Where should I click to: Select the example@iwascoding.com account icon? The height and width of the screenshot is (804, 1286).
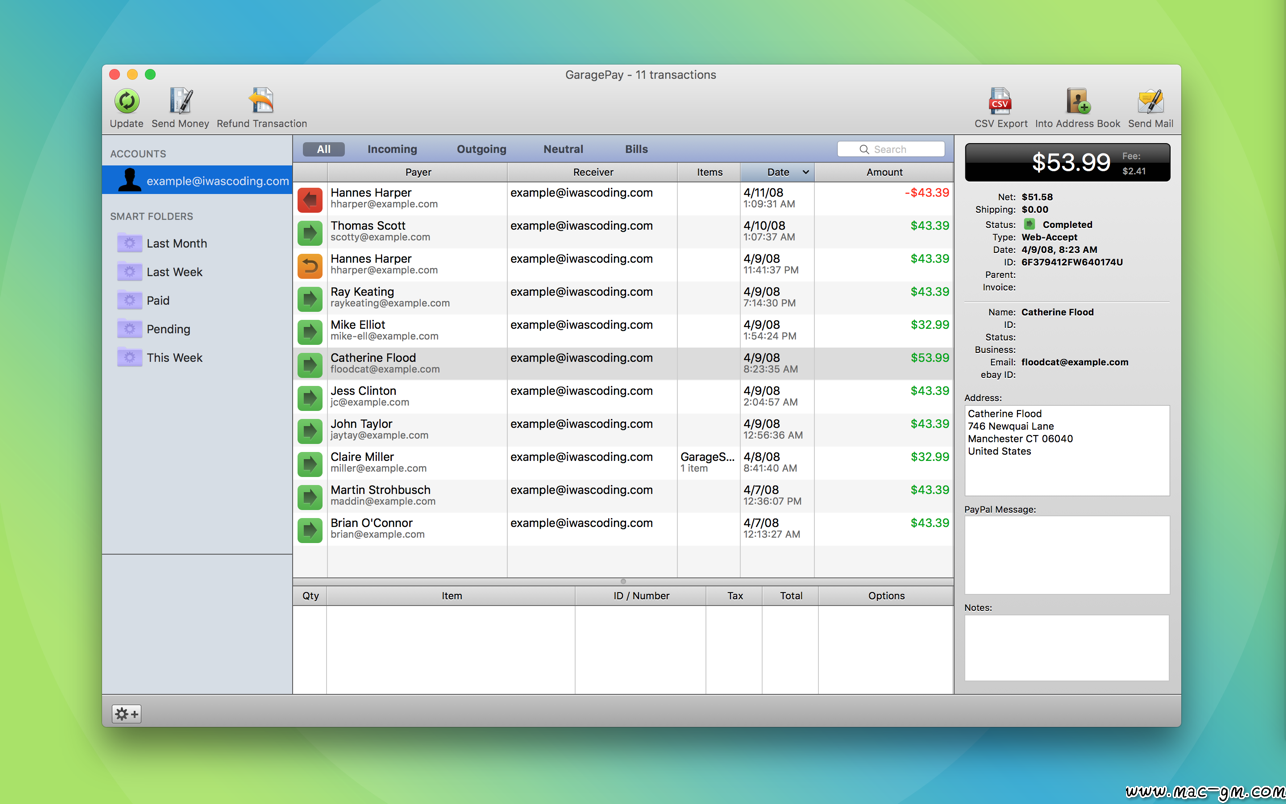[129, 180]
